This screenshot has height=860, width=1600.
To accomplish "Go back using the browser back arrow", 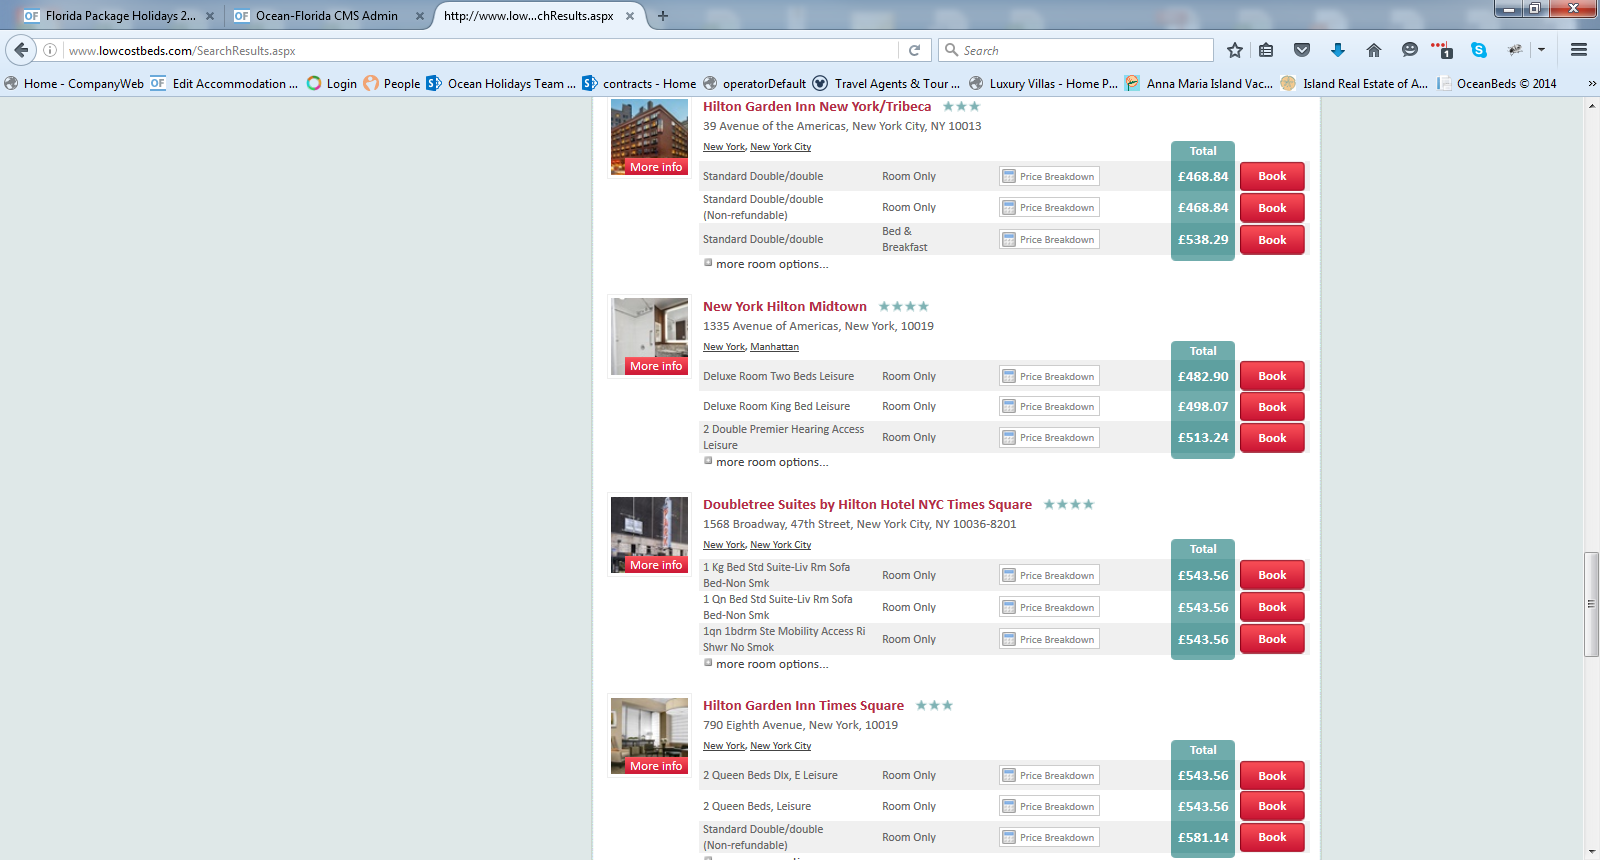I will (21, 50).
